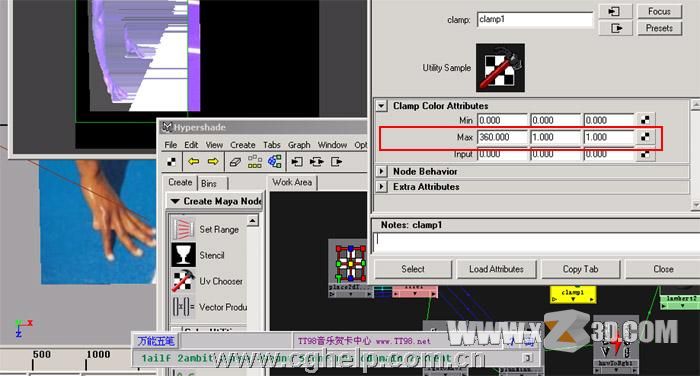Click the Max row map checker button

[645, 137]
